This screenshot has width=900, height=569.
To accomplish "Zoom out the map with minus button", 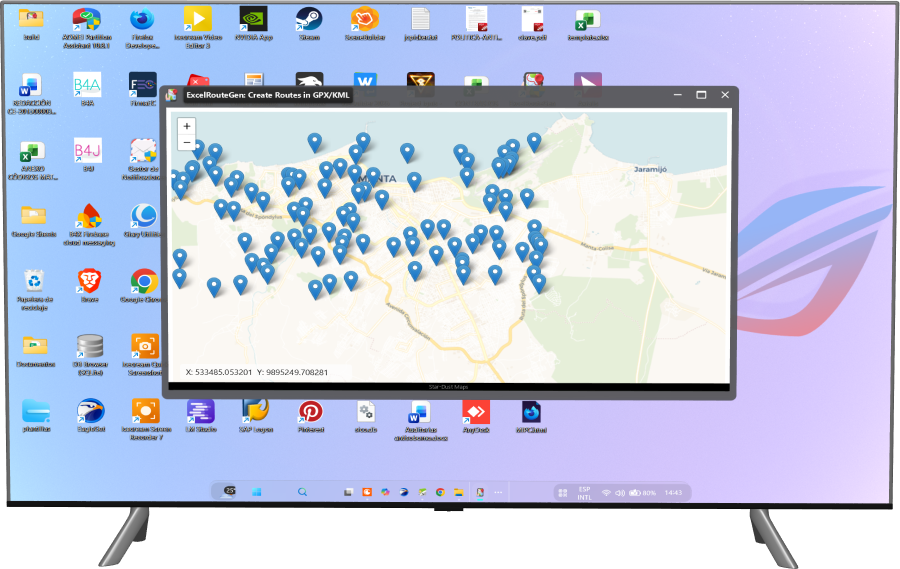I will point(187,142).
